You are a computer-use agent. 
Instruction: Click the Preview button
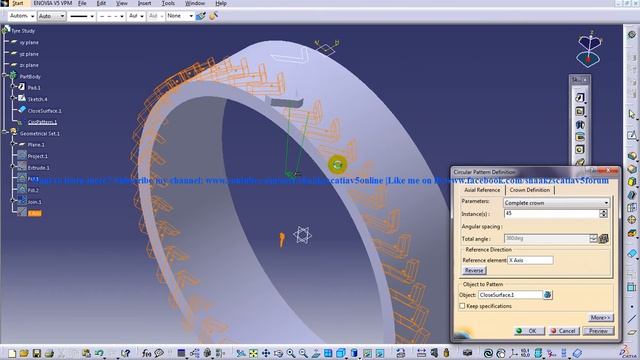[598, 331]
